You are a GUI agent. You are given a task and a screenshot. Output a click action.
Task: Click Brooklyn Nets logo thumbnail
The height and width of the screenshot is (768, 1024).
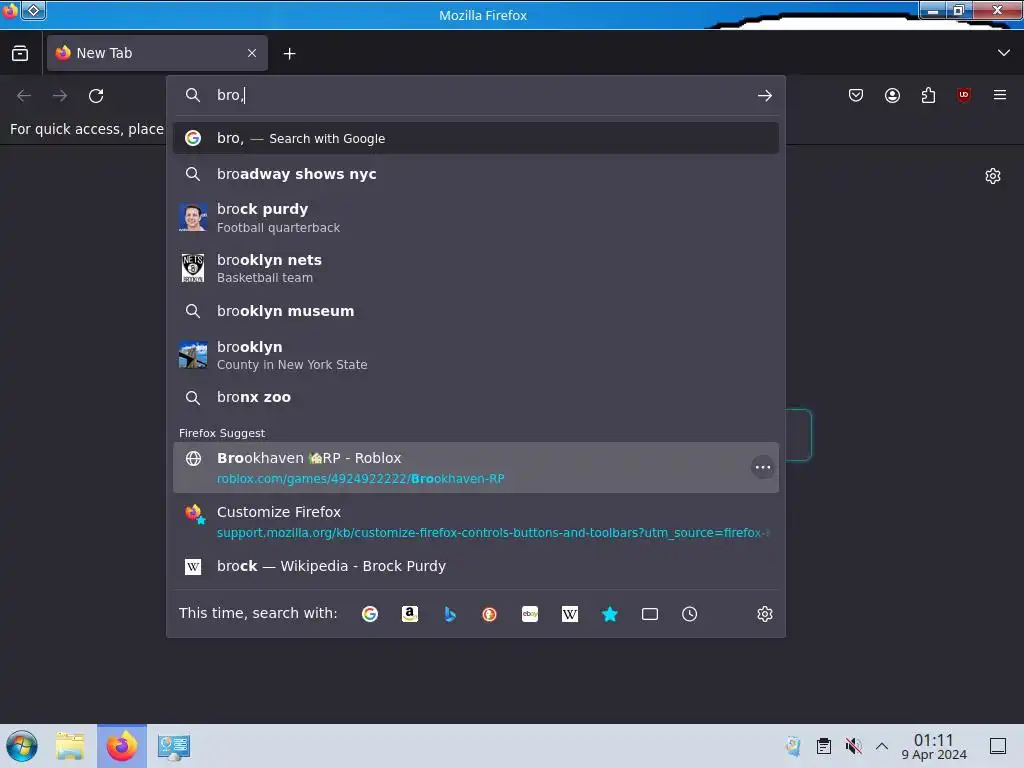(x=193, y=268)
